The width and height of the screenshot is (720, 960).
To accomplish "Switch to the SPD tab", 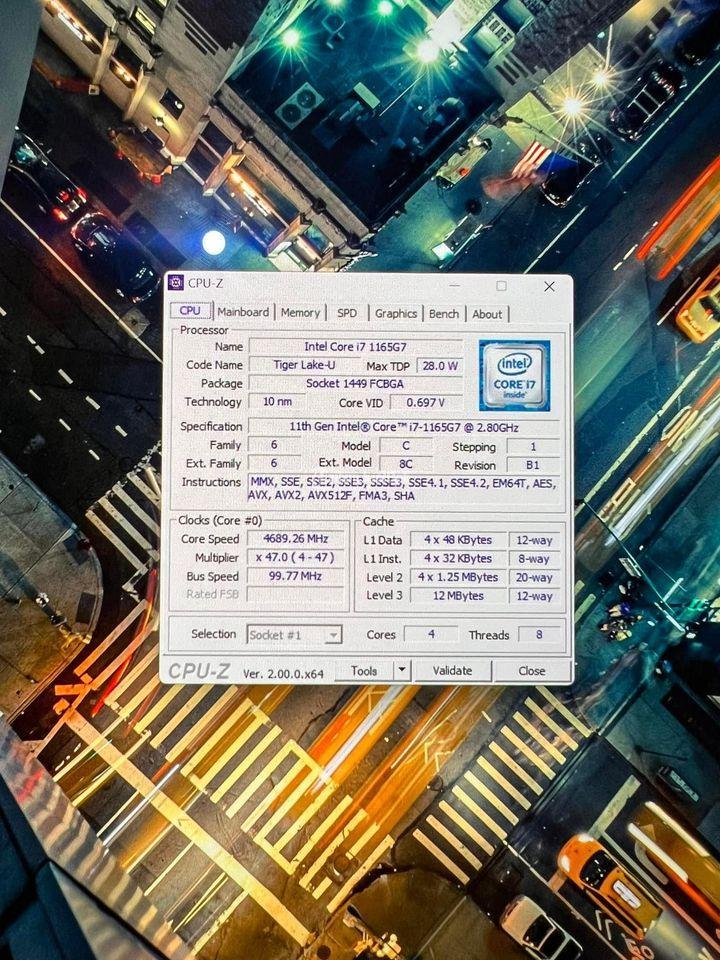I will 347,312.
